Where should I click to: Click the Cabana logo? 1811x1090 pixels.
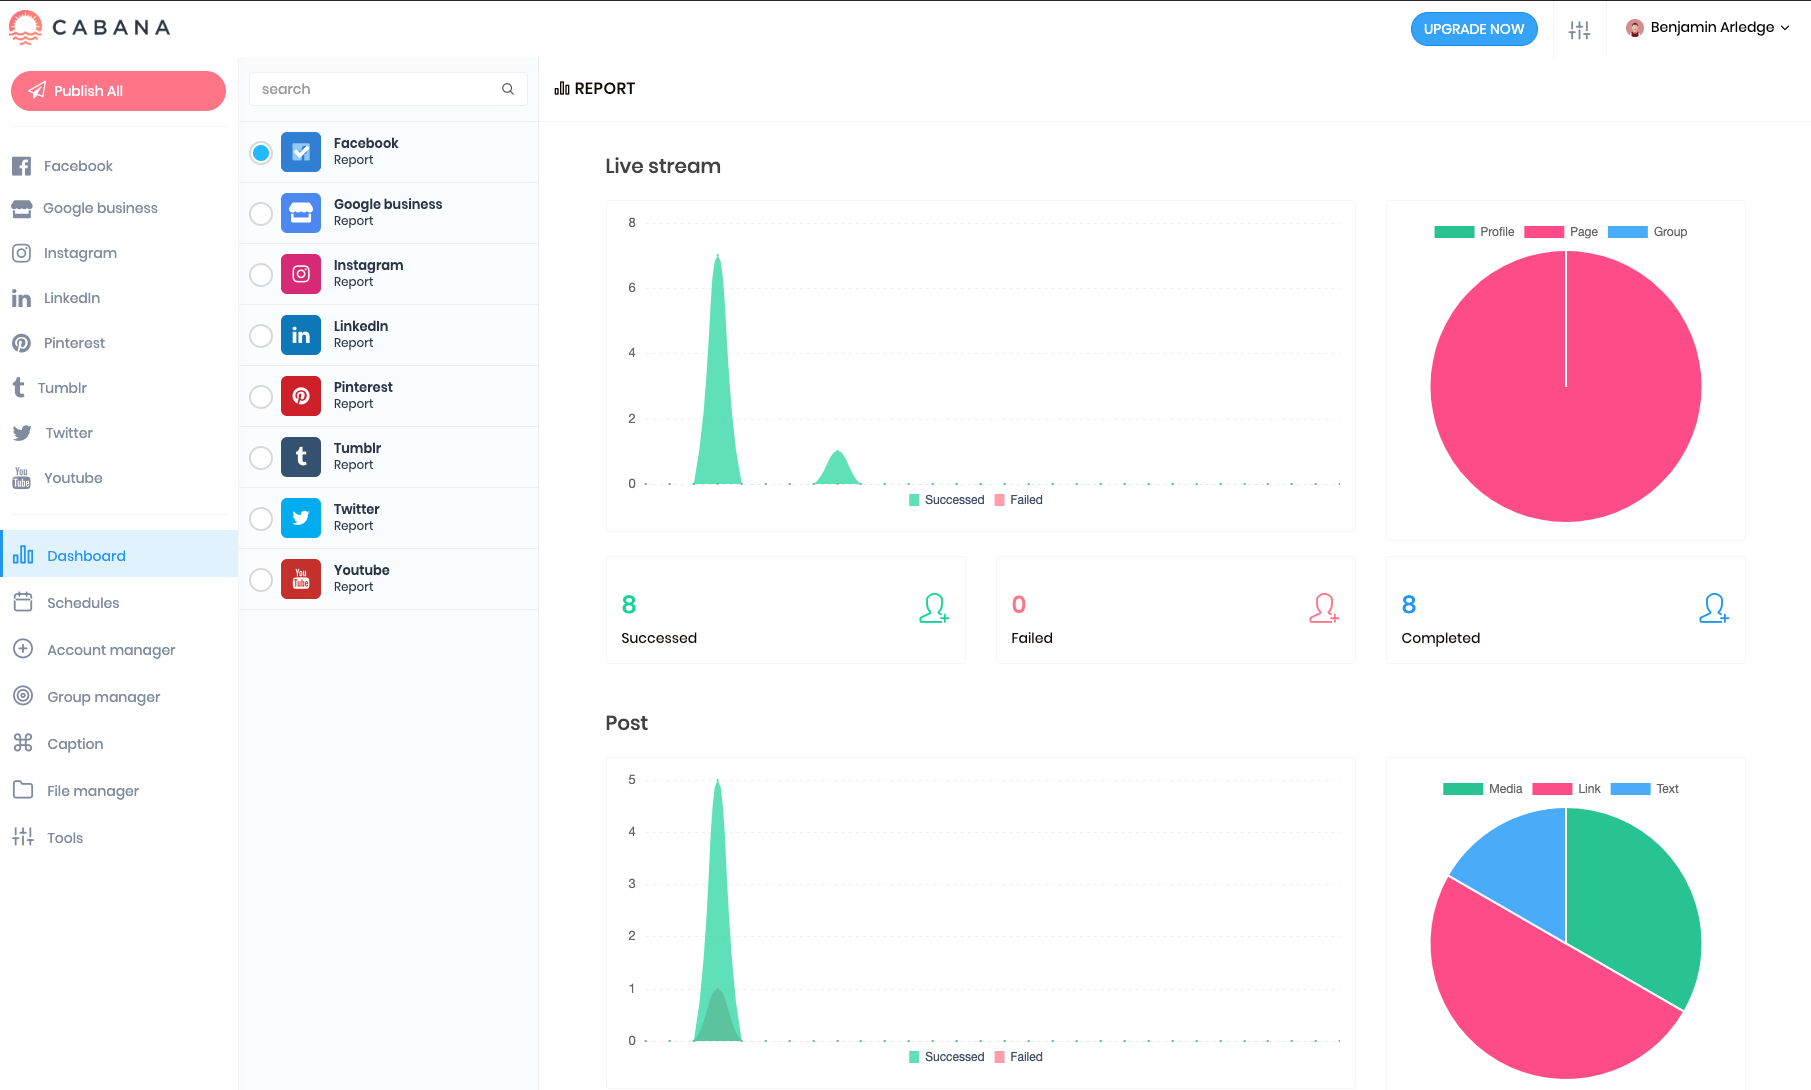(x=90, y=27)
